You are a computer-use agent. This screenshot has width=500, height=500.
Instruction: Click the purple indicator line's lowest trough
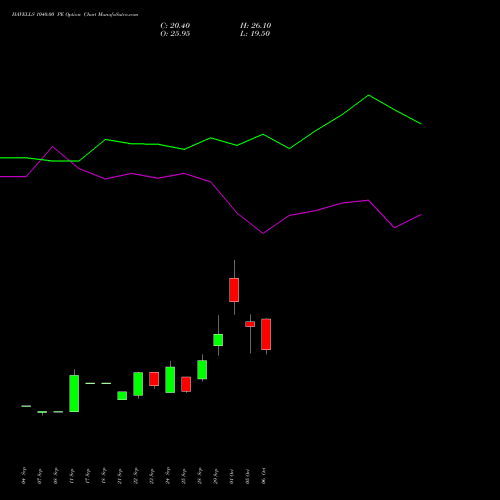click(263, 233)
